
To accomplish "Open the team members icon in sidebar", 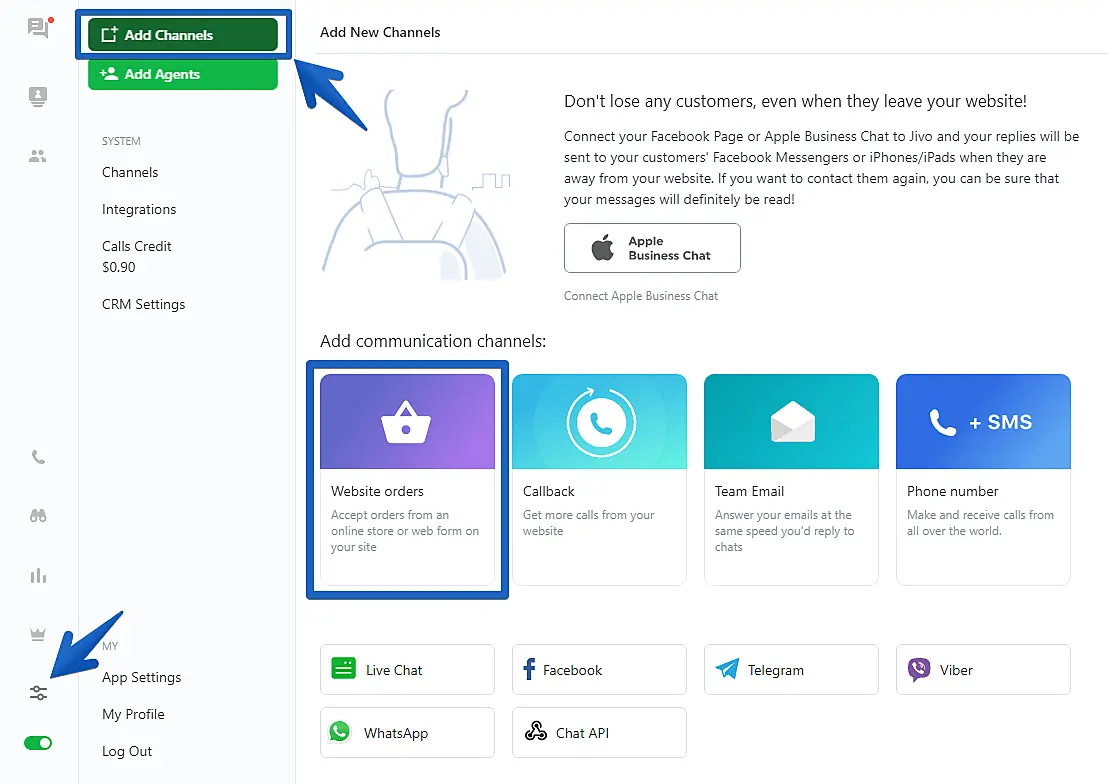I will click(38, 156).
